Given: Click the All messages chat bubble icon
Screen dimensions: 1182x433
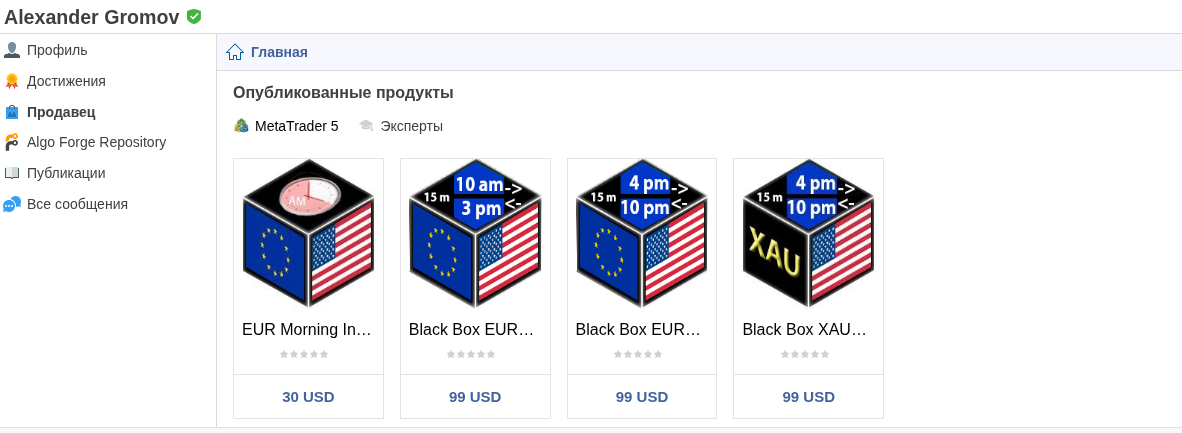Looking at the screenshot, I should pyautogui.click(x=12, y=204).
